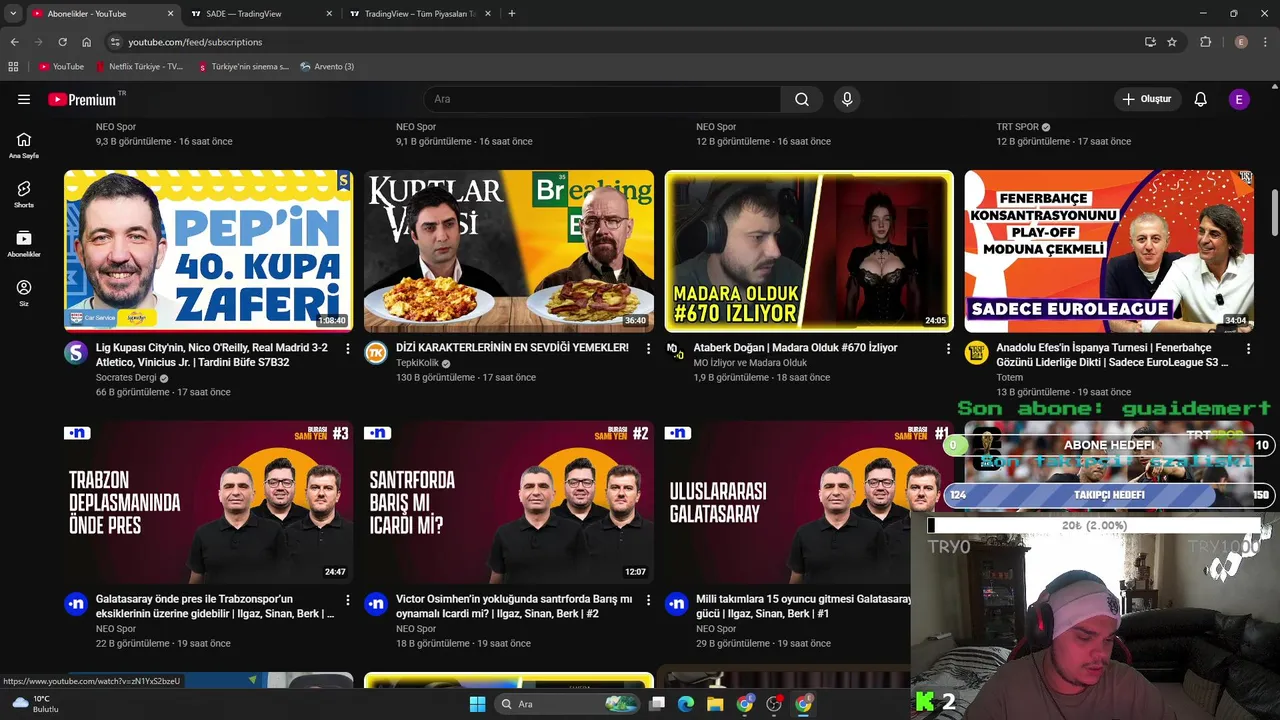Click the TepkiKolik channel avatar
Image resolution: width=1280 pixels, height=720 pixels.
376,352
